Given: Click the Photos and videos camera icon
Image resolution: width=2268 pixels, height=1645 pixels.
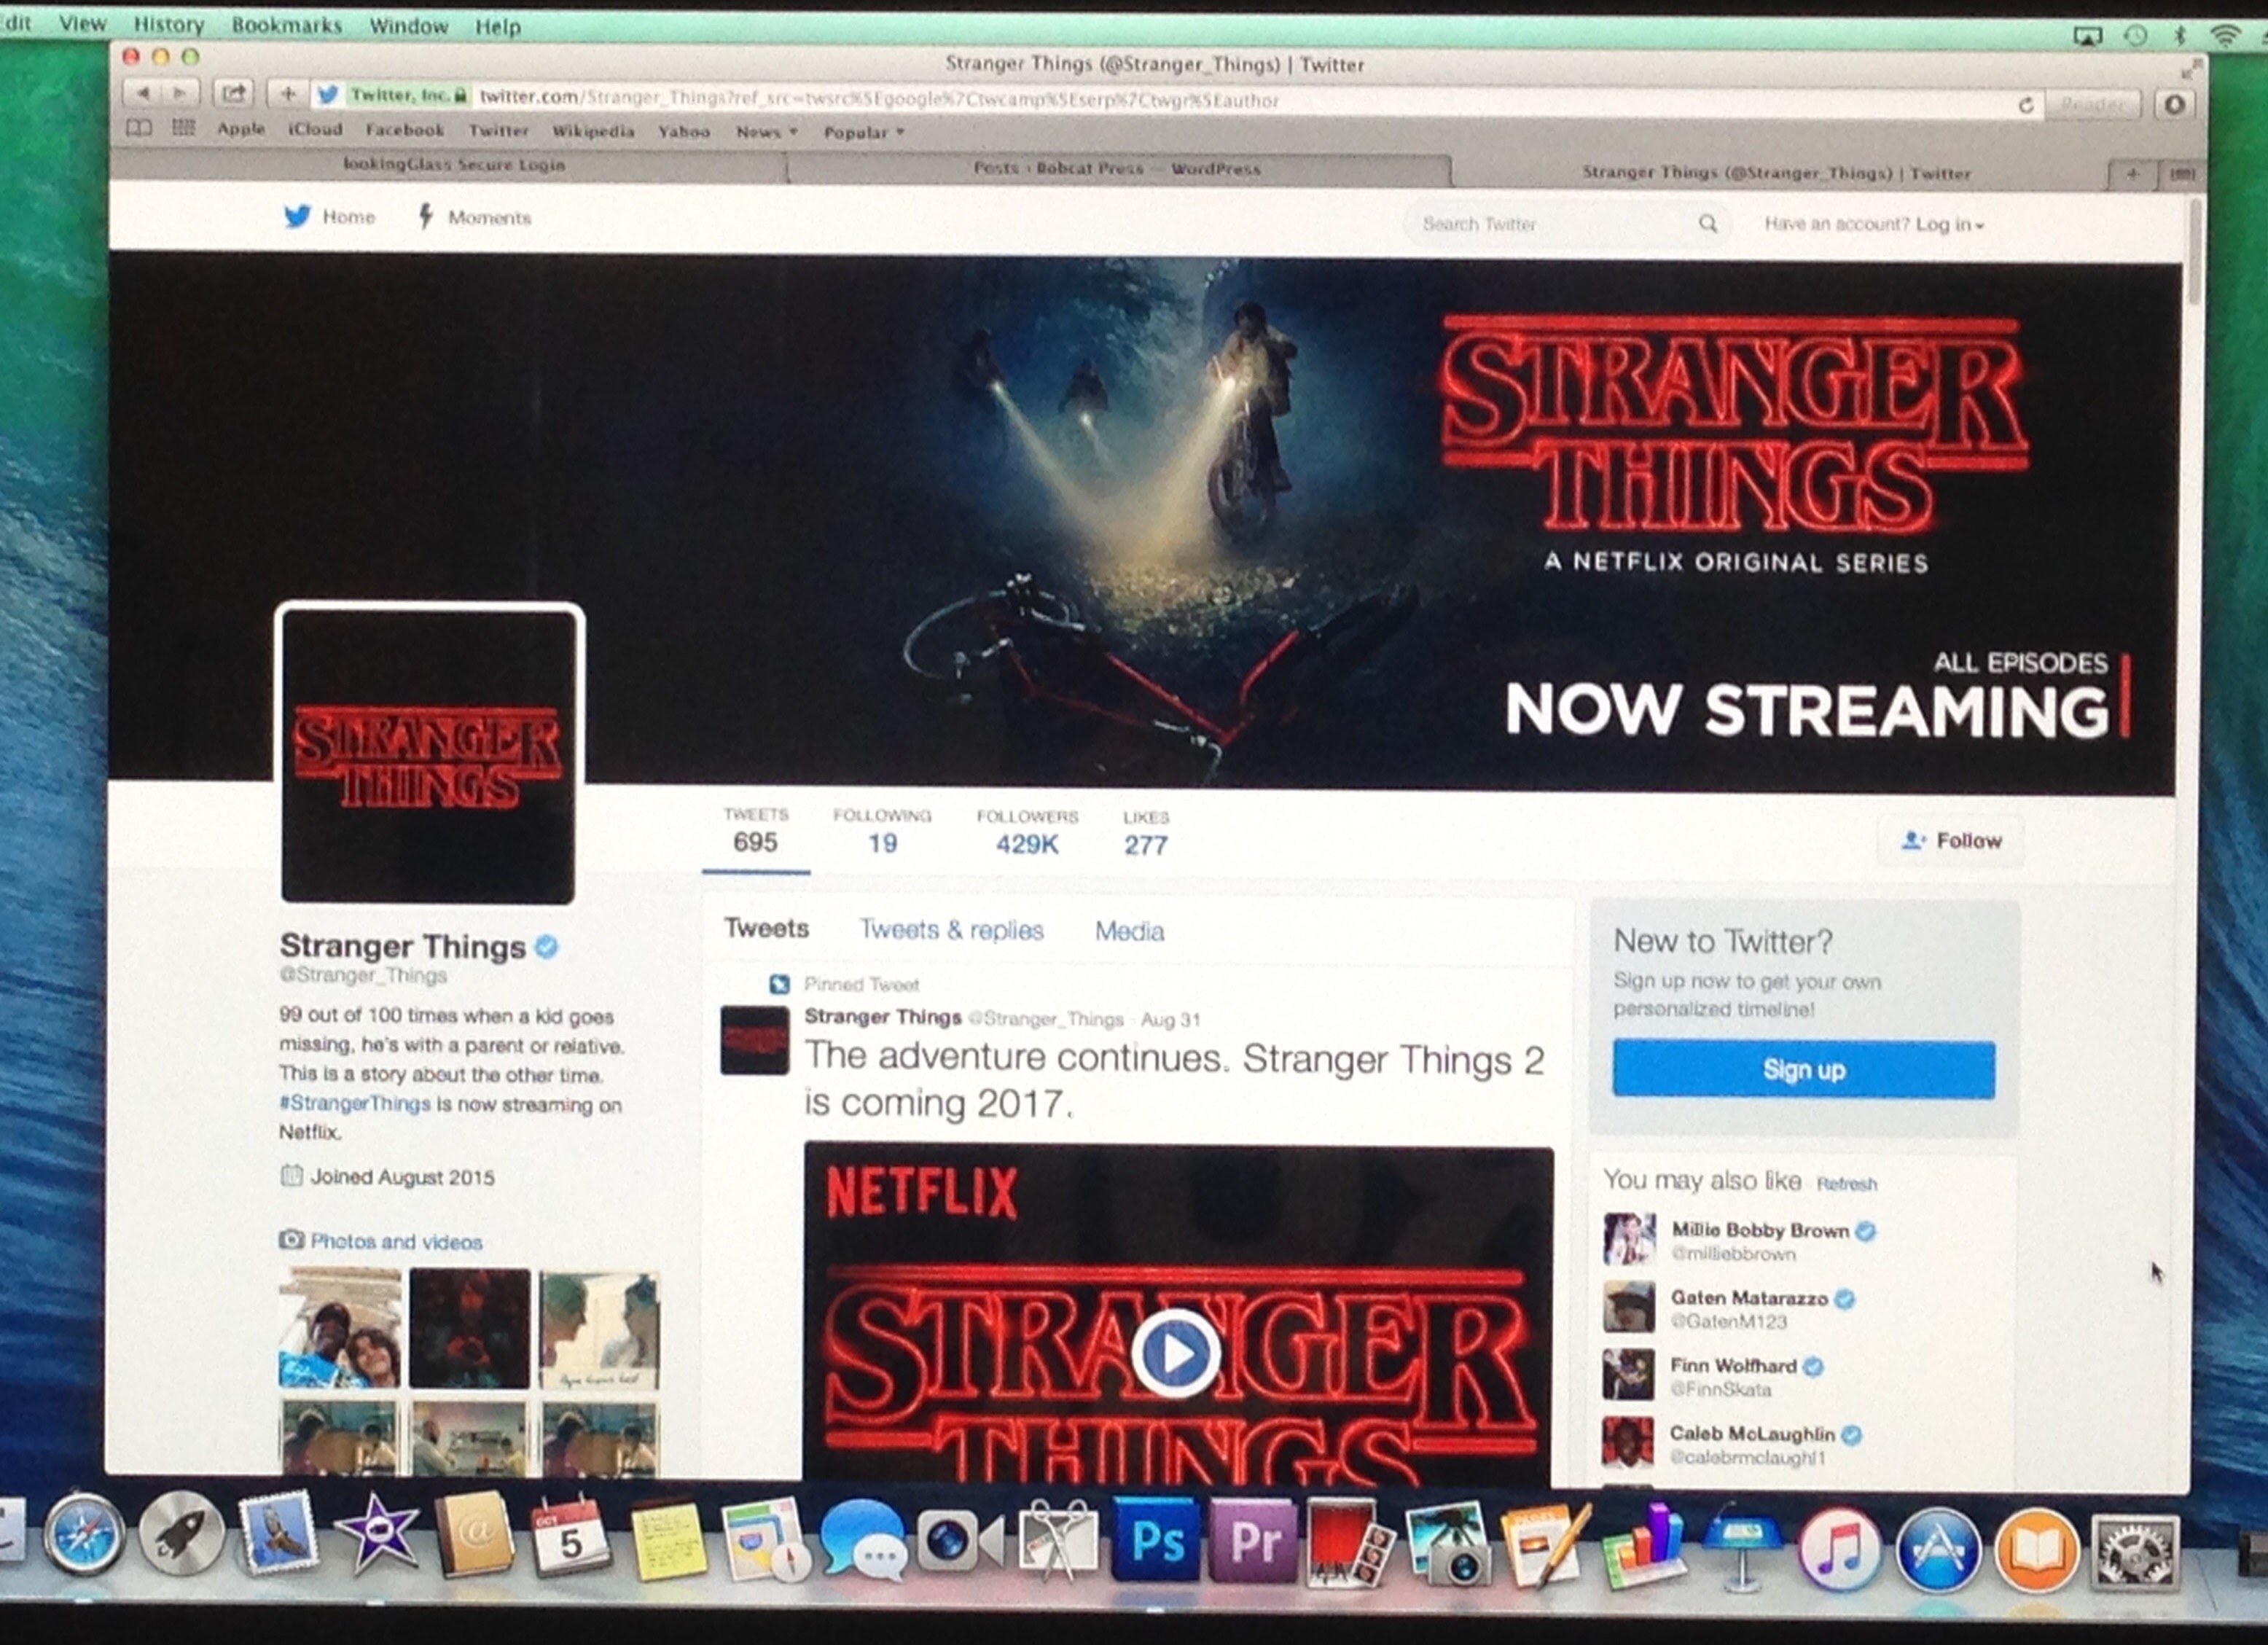Looking at the screenshot, I should pos(291,1240).
